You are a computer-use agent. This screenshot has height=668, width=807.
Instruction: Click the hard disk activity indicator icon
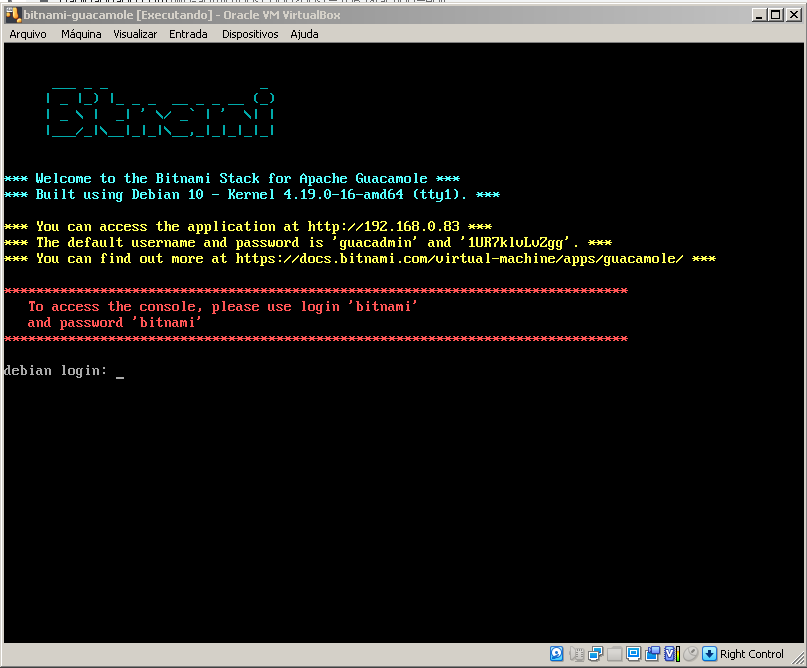[x=556, y=654]
